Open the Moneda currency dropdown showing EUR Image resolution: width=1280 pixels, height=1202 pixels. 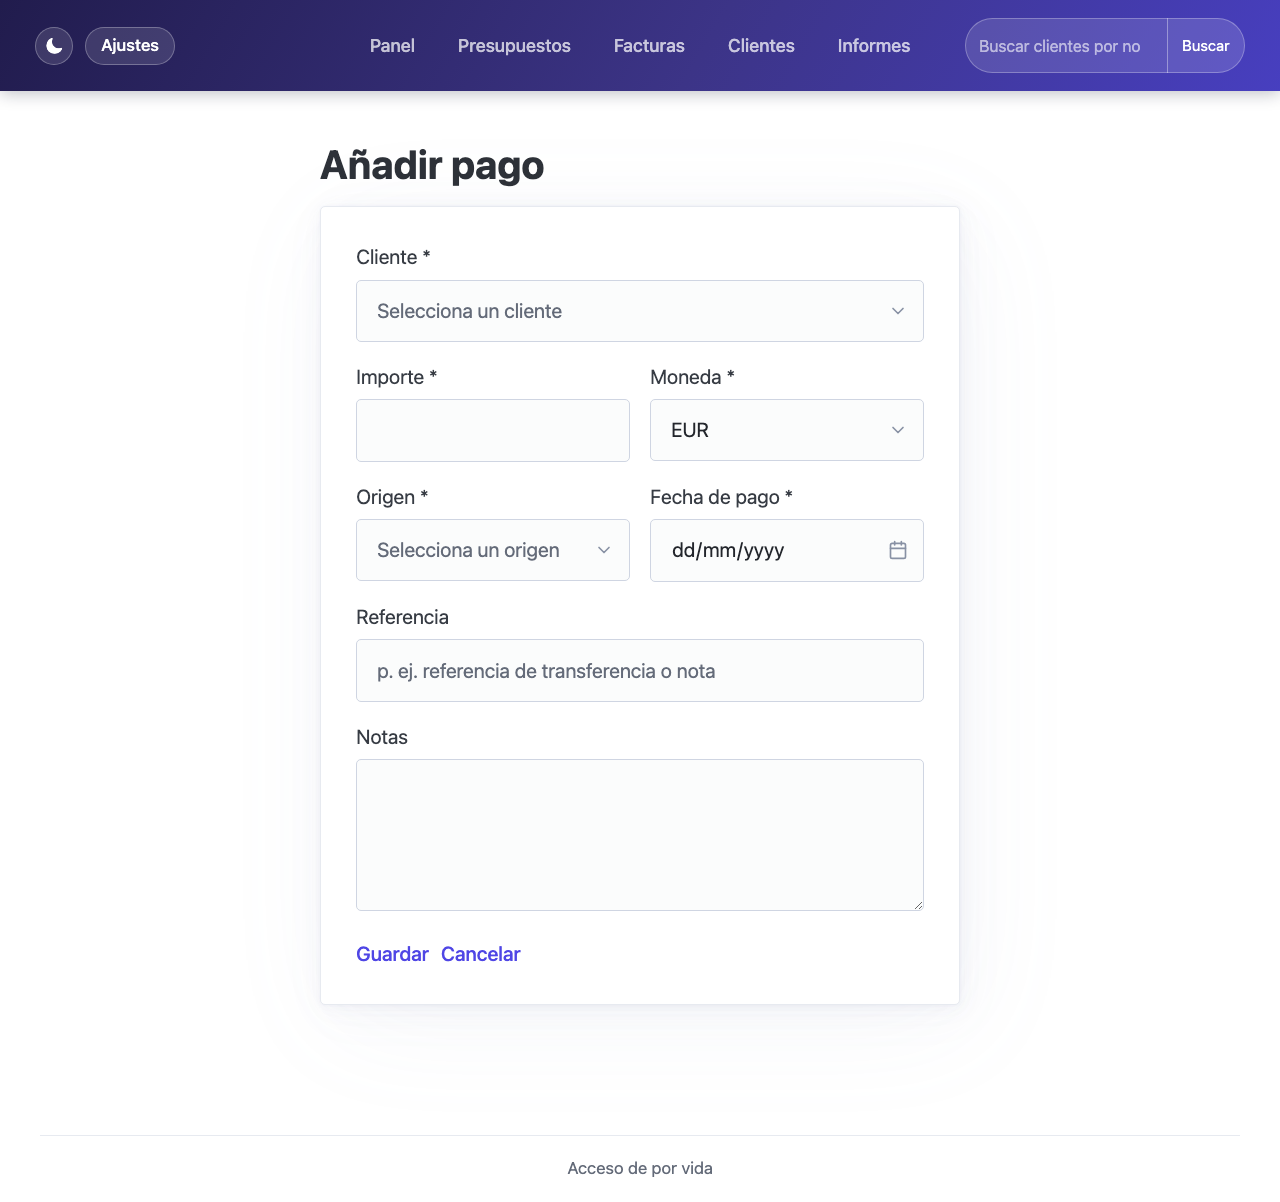tap(787, 430)
